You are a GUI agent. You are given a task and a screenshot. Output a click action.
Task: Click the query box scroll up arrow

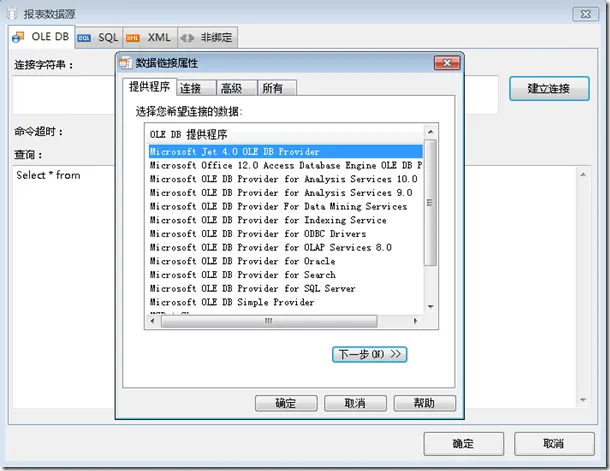(583, 175)
